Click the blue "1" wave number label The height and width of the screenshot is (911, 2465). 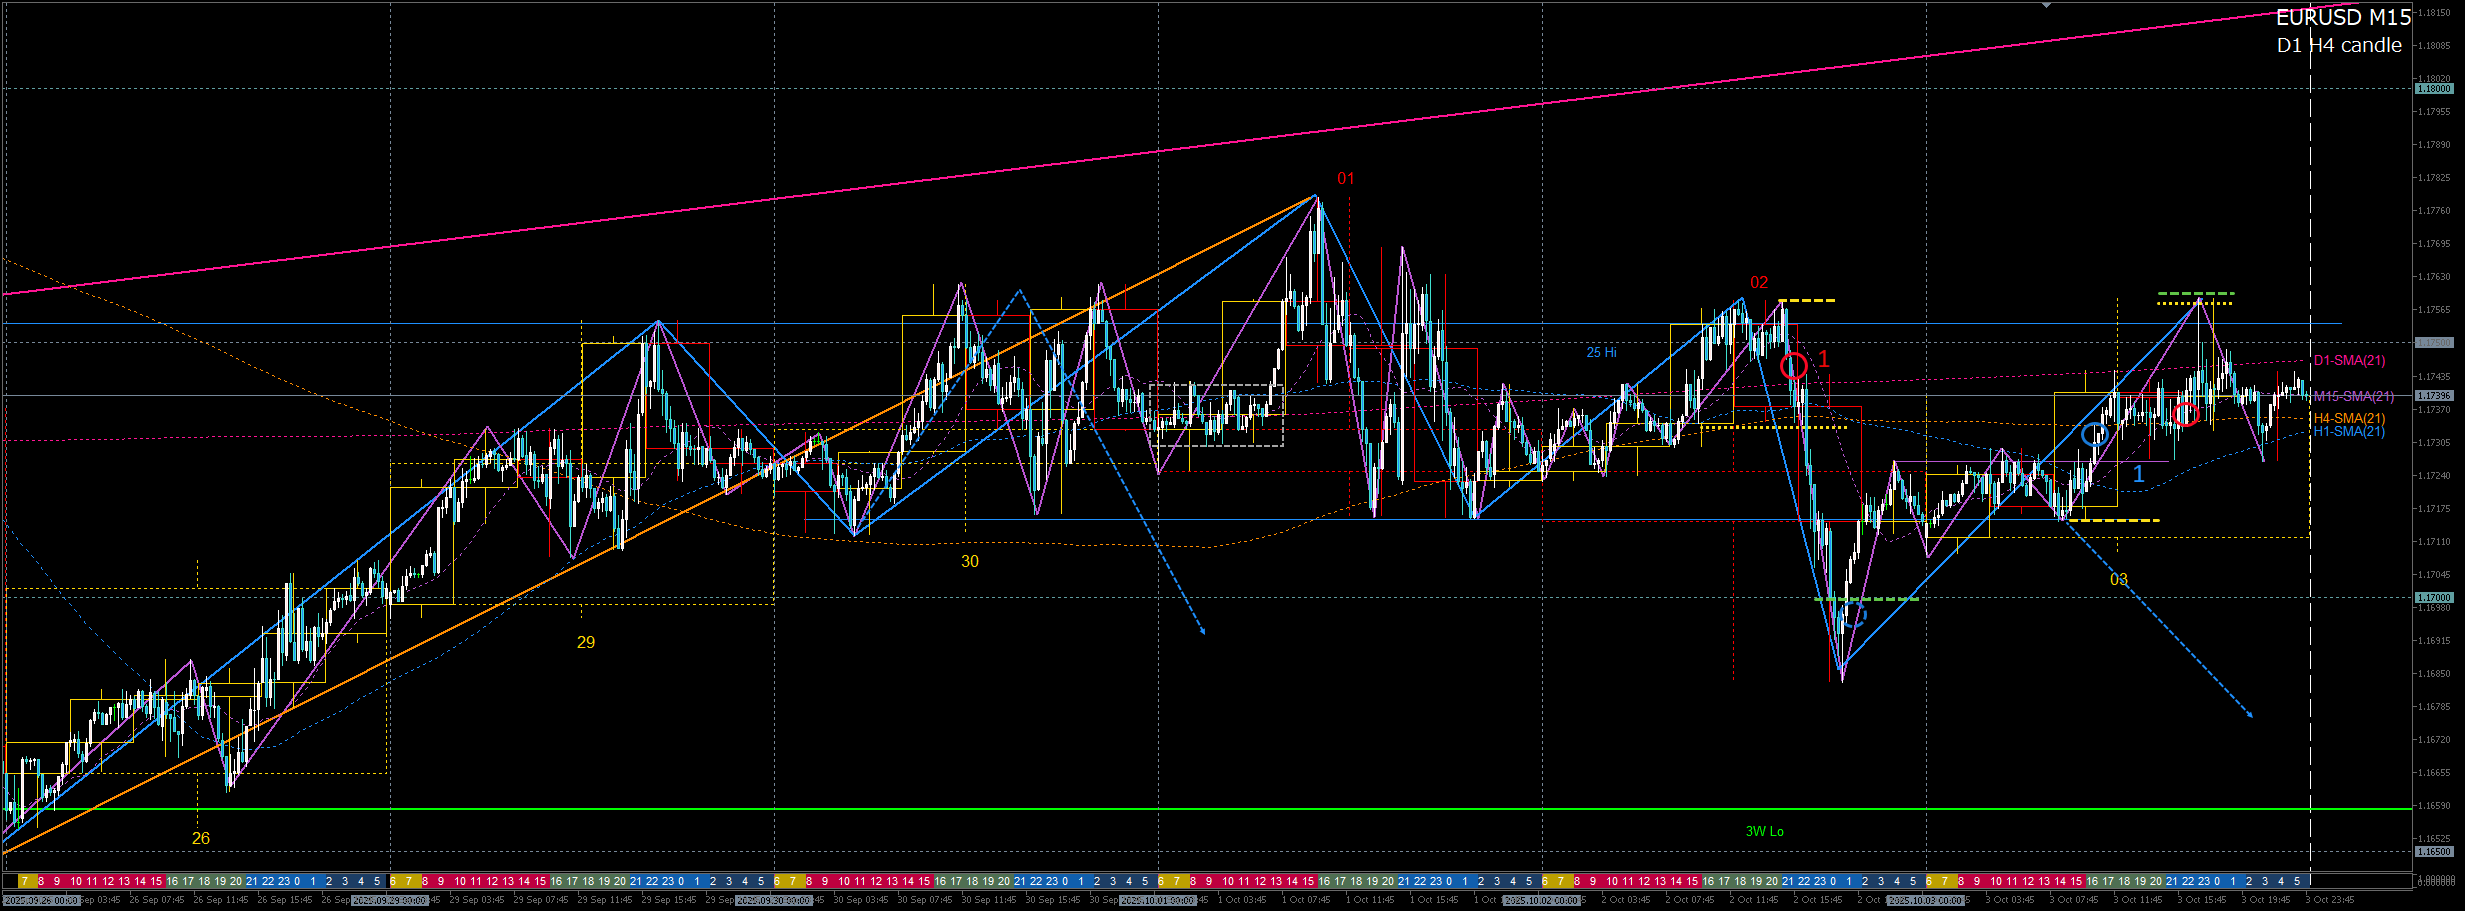2138,474
